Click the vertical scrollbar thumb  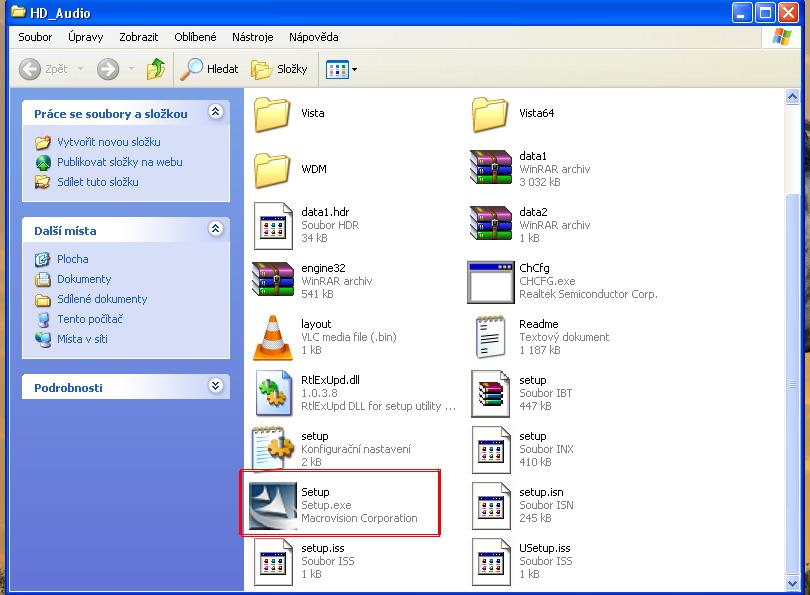pyautogui.click(x=792, y=383)
